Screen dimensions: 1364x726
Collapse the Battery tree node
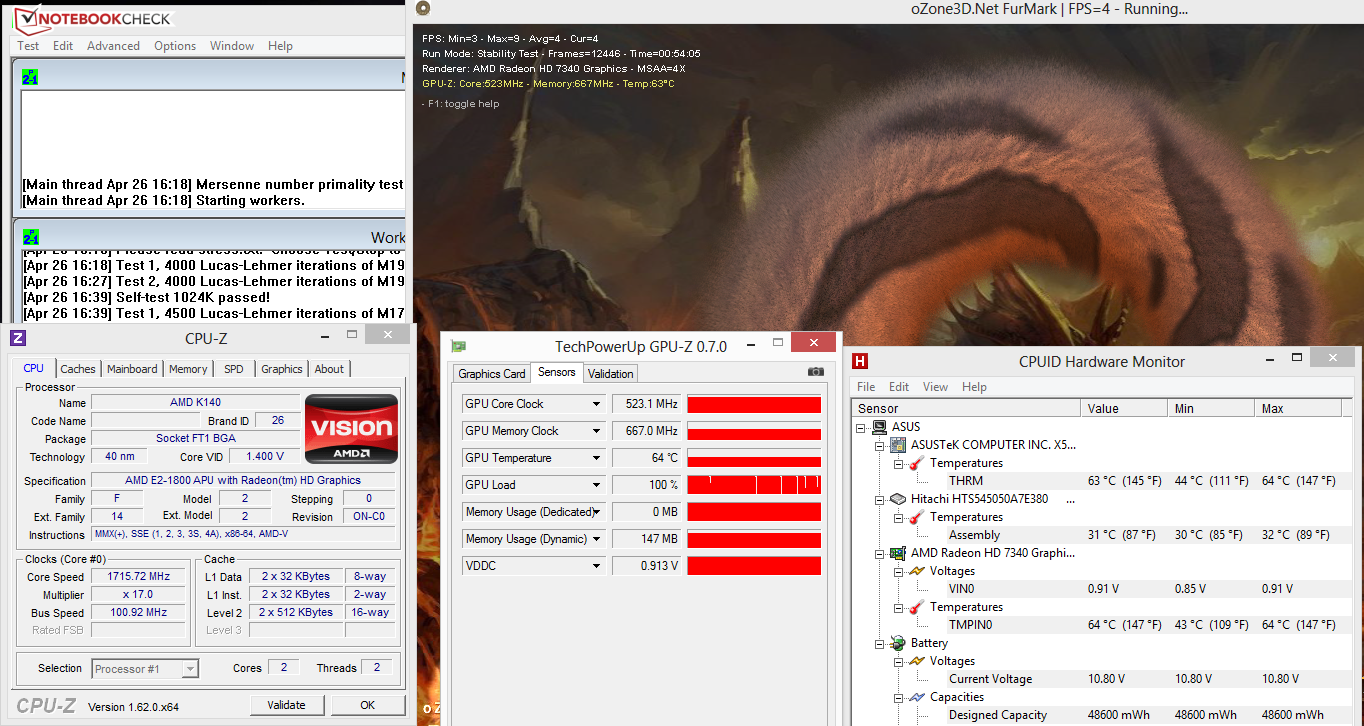(x=880, y=643)
